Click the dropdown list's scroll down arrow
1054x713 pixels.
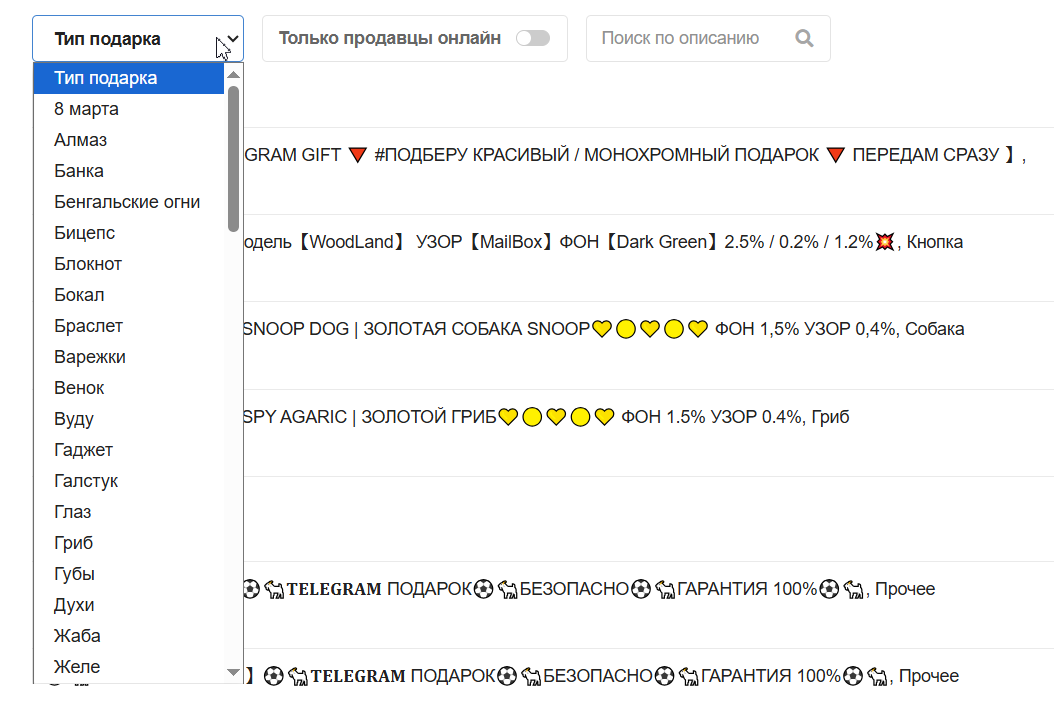[x=233, y=672]
